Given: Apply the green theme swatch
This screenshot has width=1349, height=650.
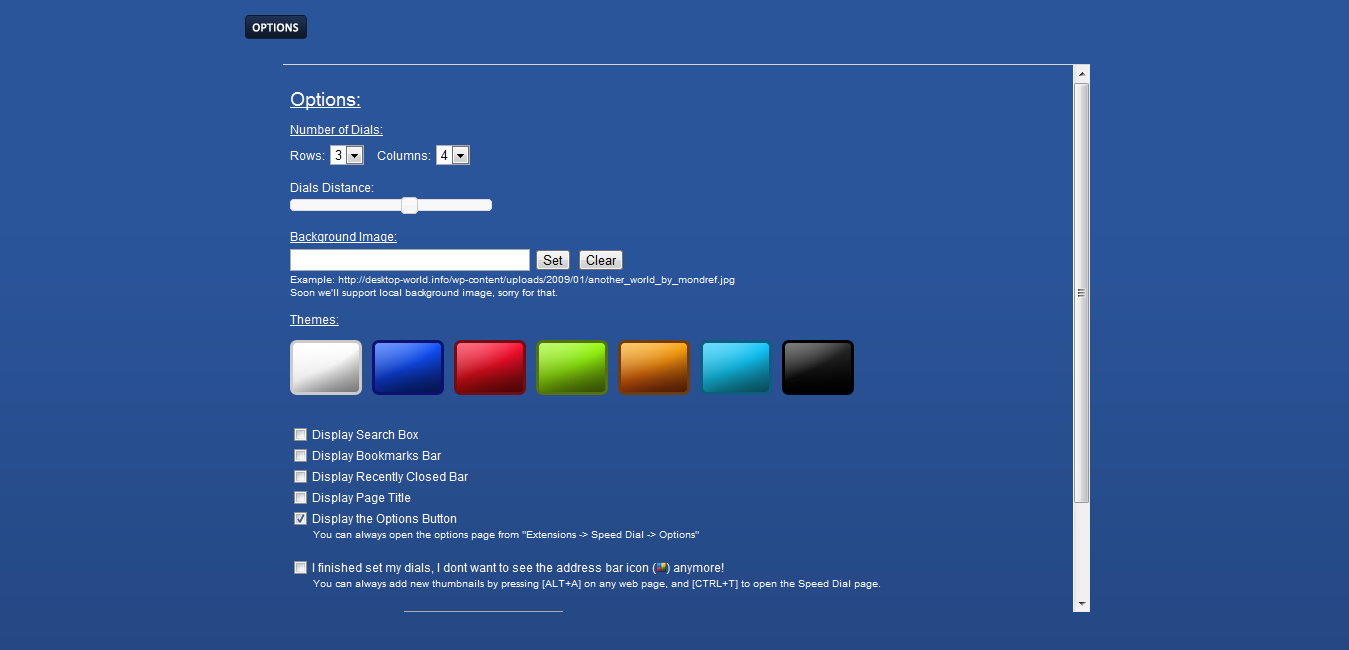Looking at the screenshot, I should (572, 368).
